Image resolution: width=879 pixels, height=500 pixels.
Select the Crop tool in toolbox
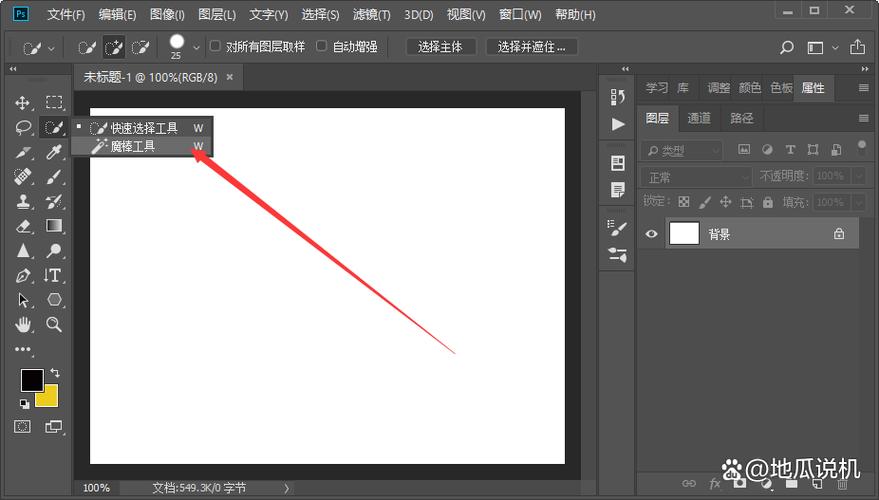point(23,152)
